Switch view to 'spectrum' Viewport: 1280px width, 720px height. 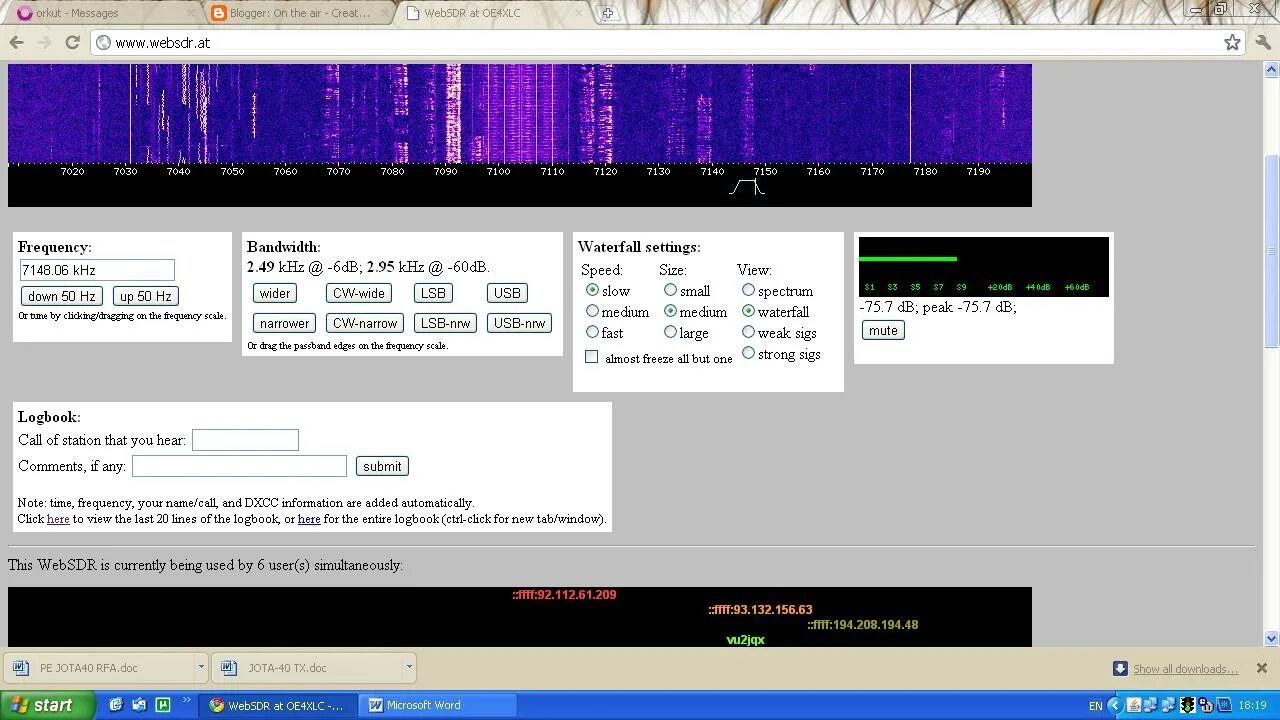click(x=748, y=290)
